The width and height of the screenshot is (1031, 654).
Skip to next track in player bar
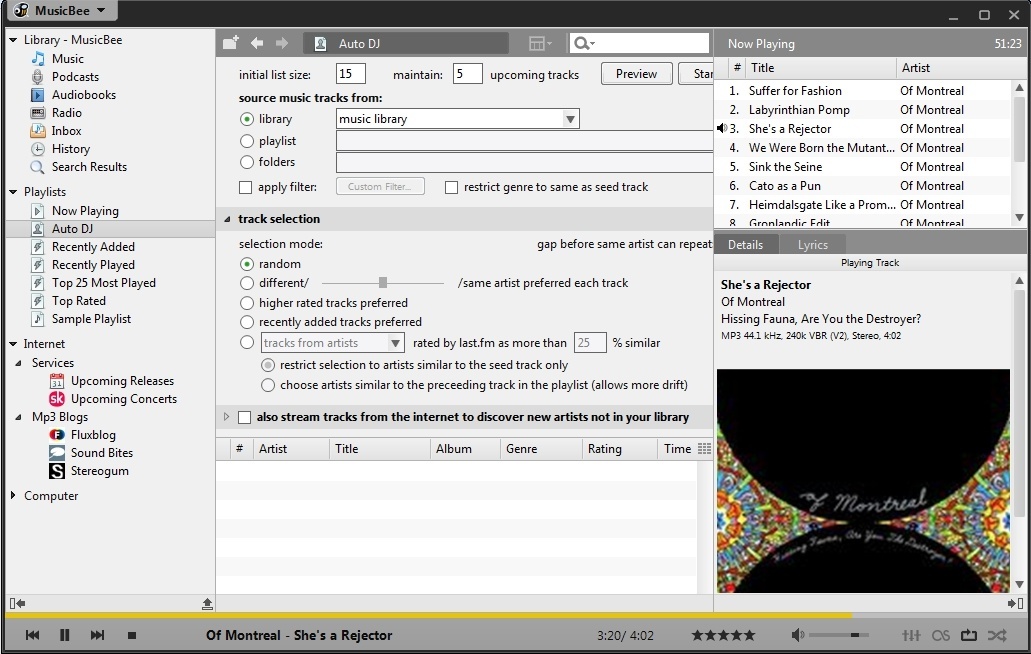[x=97, y=635]
